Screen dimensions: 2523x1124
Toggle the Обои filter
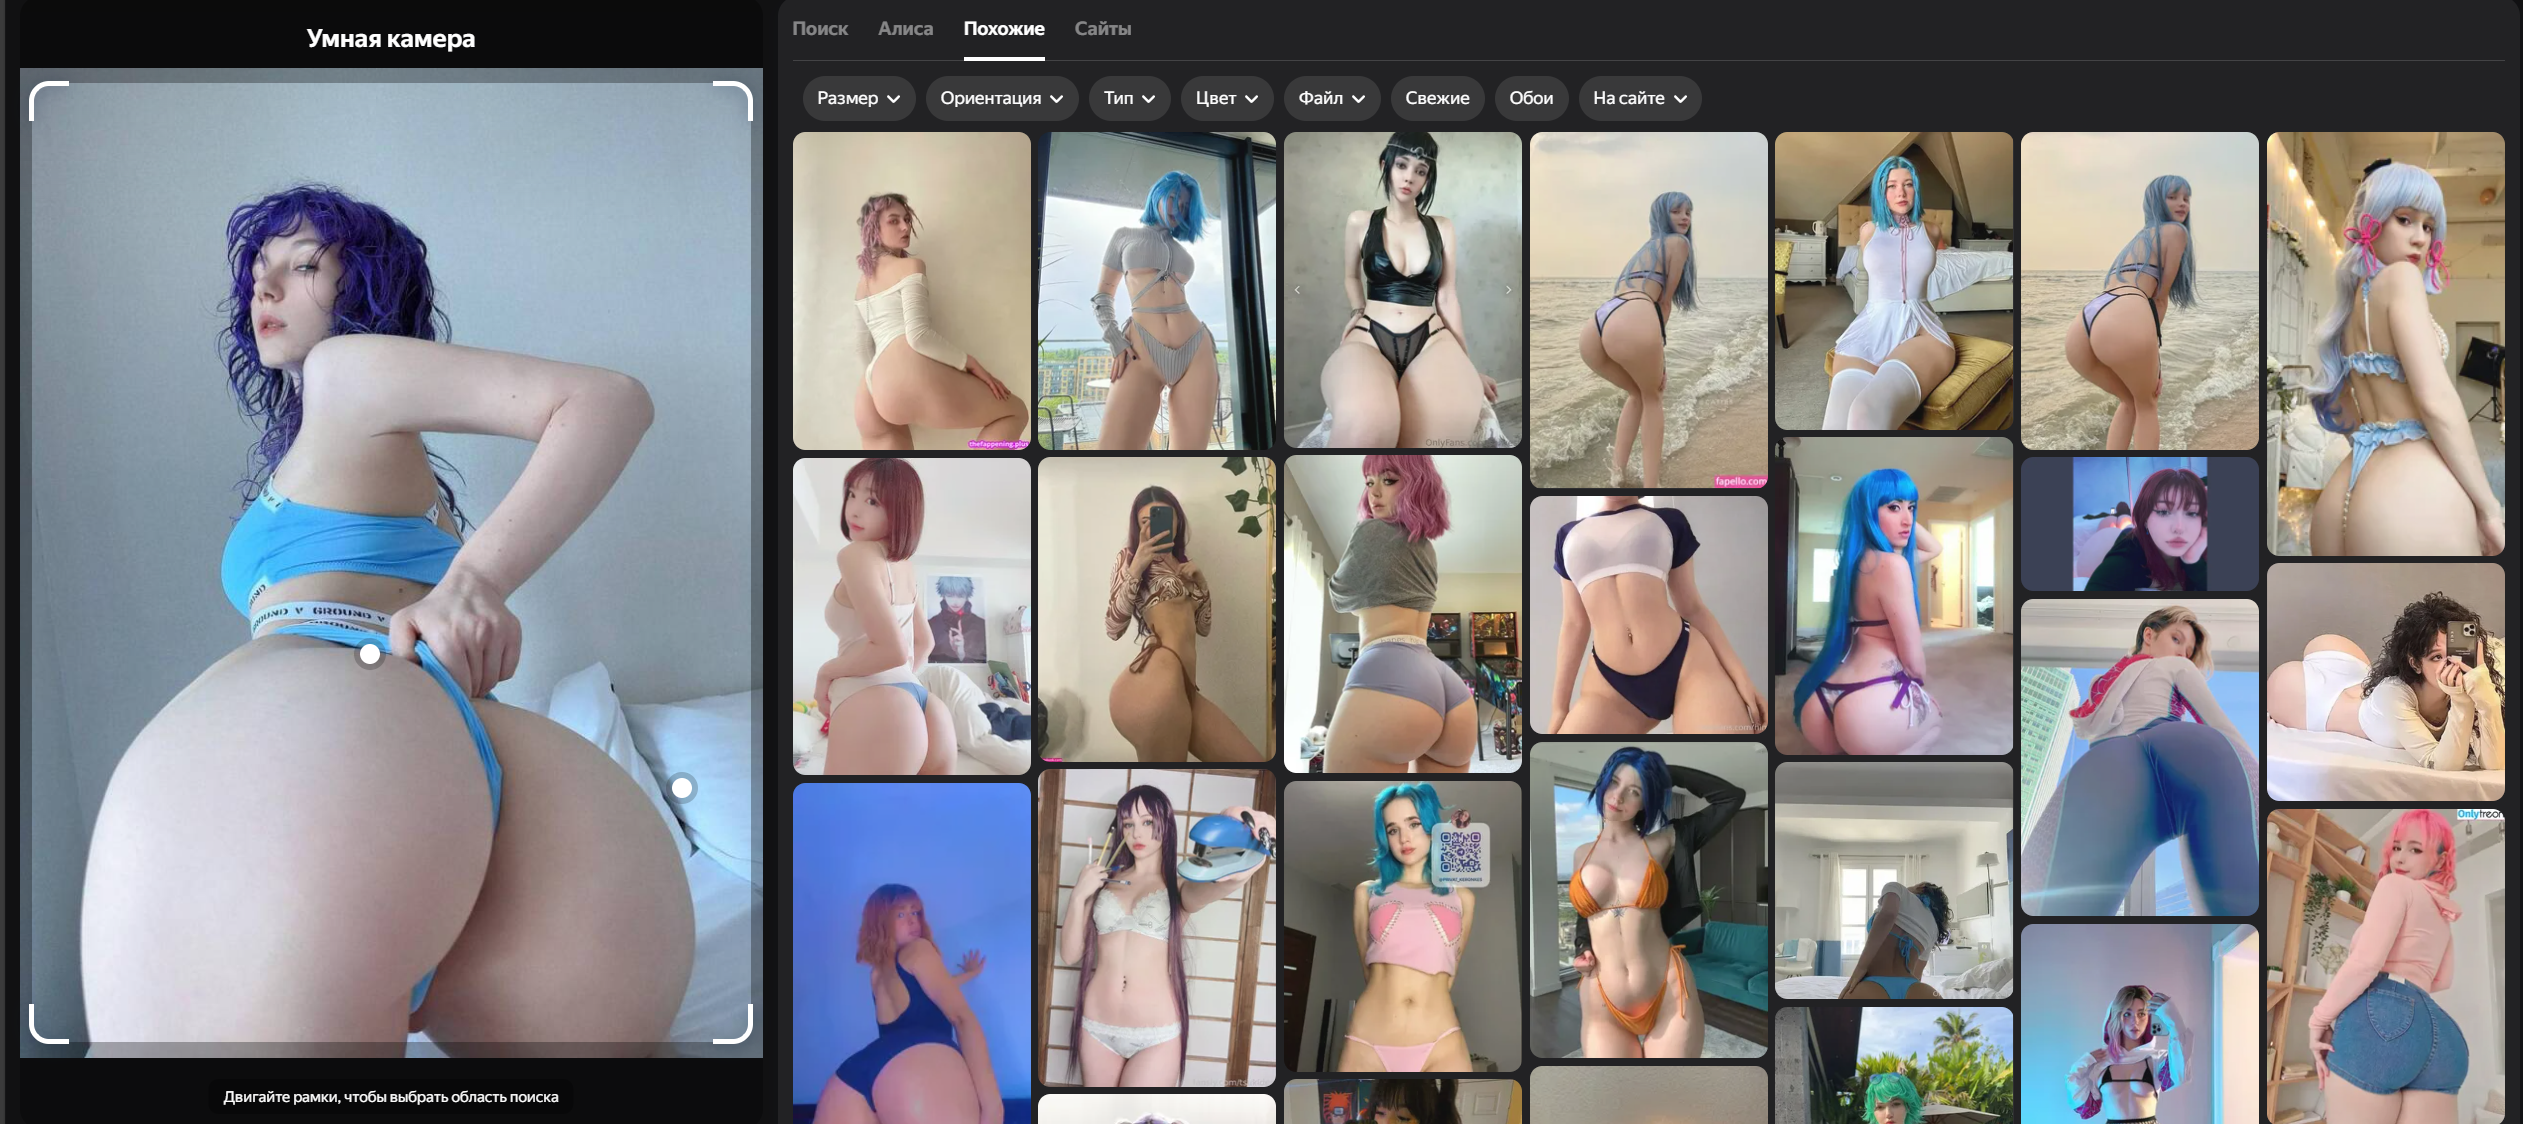1530,98
